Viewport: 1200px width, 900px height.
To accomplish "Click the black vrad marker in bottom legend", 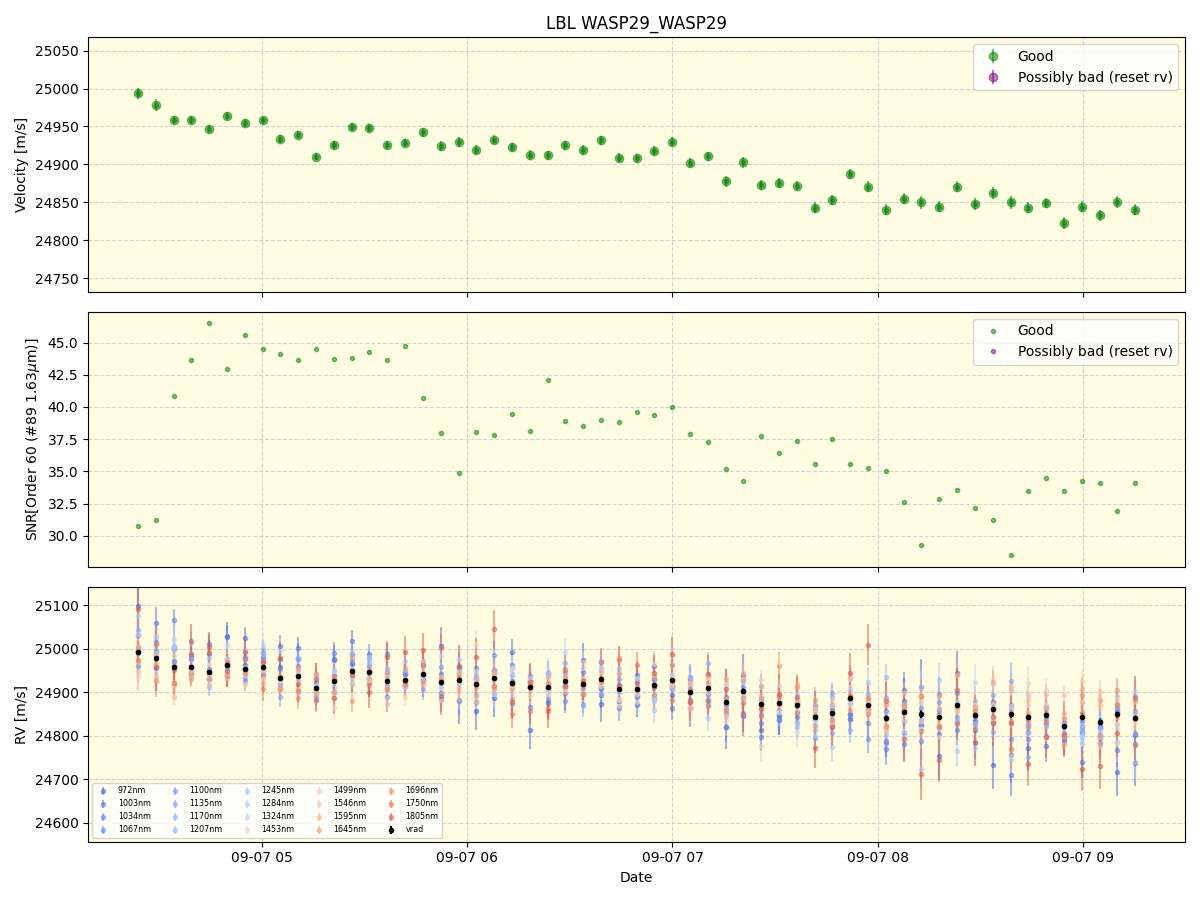I will (x=391, y=829).
